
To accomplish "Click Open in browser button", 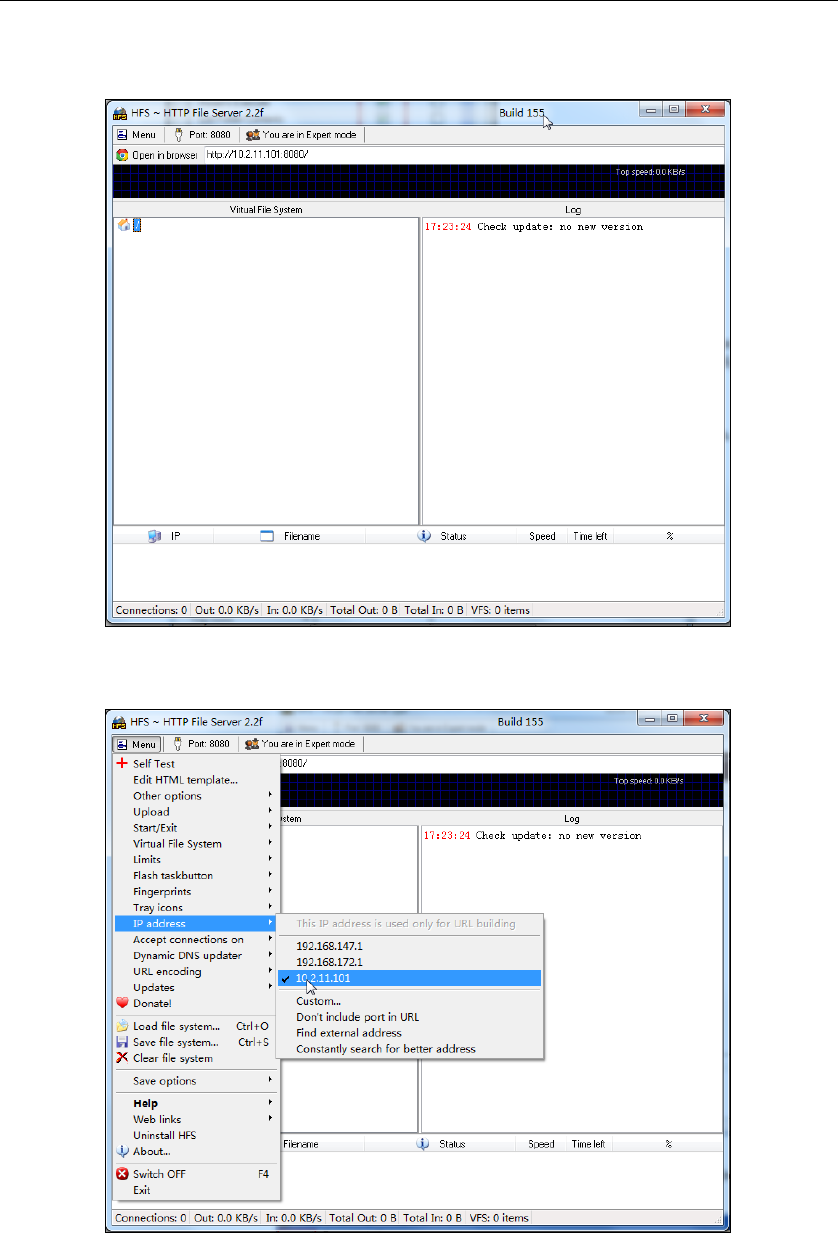I will click(157, 155).
